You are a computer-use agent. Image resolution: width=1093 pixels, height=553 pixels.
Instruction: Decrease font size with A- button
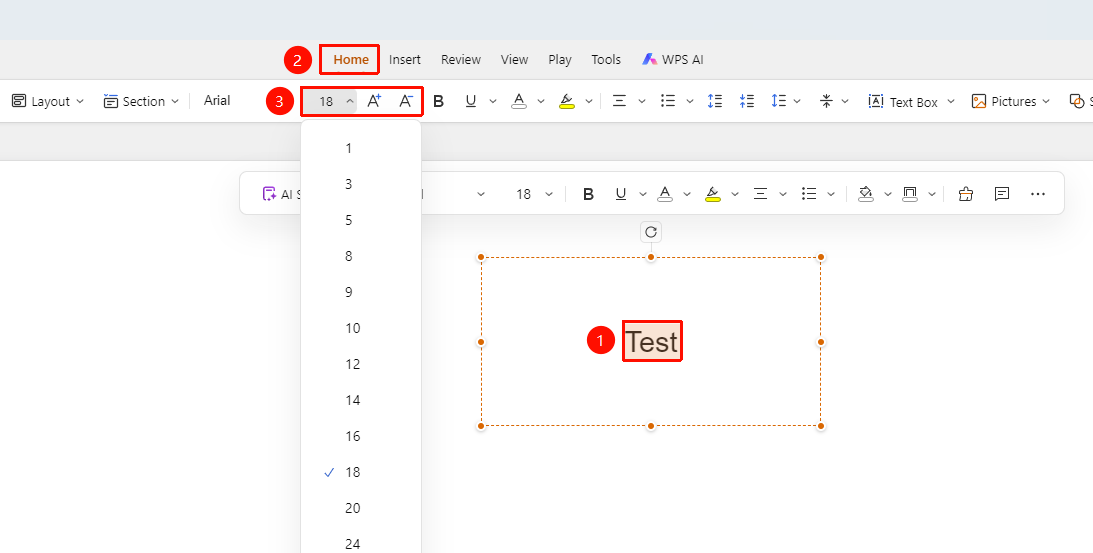click(406, 101)
